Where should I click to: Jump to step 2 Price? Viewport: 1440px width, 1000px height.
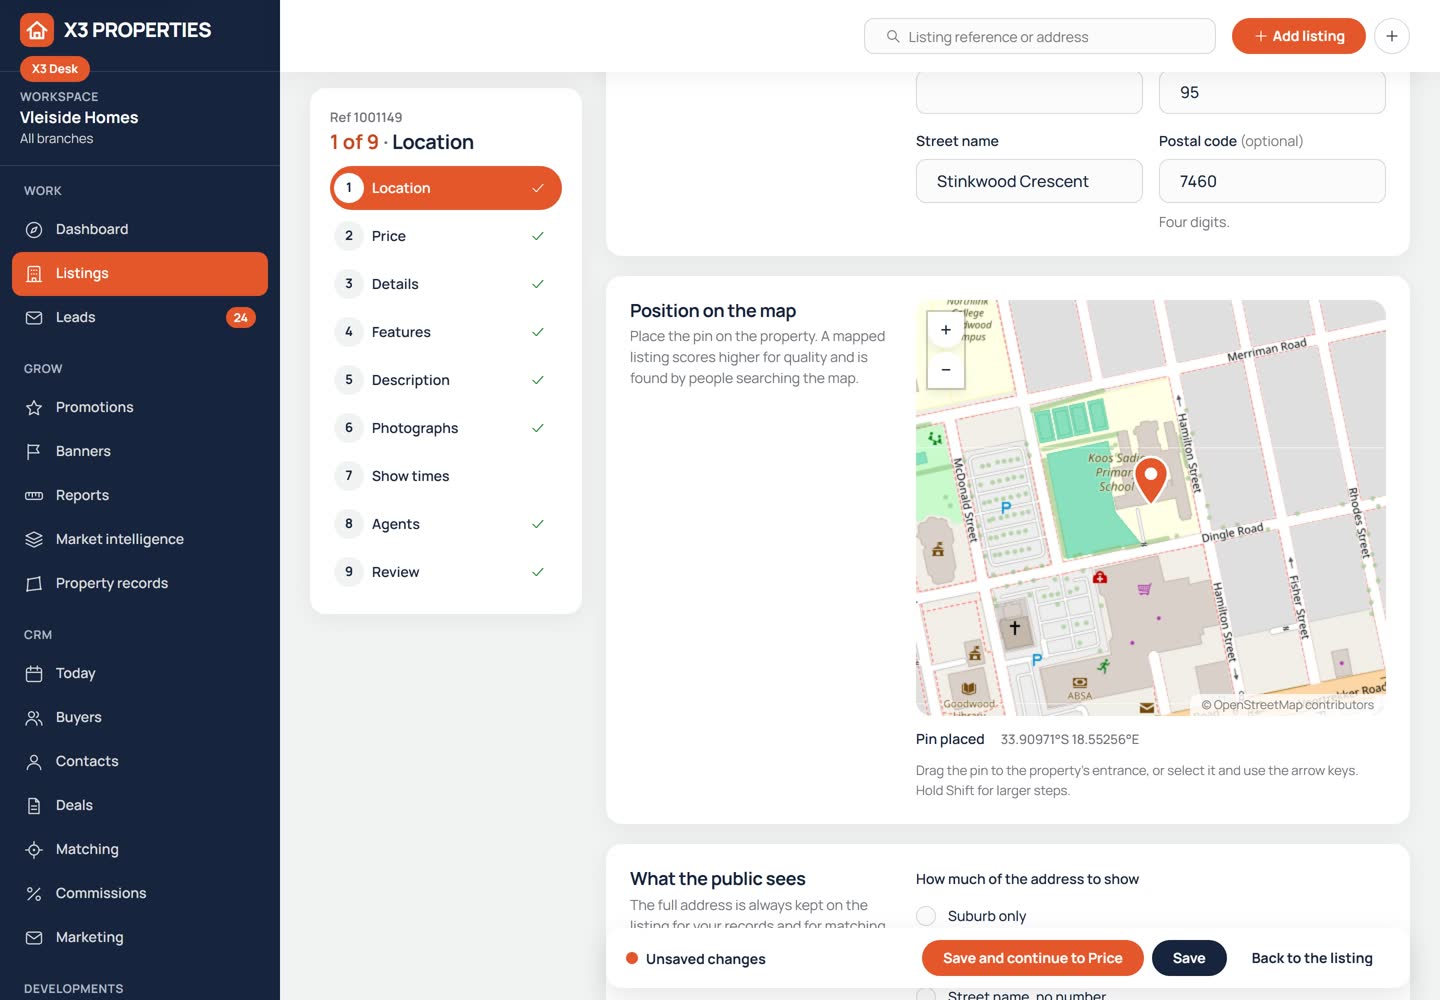[x=446, y=236]
